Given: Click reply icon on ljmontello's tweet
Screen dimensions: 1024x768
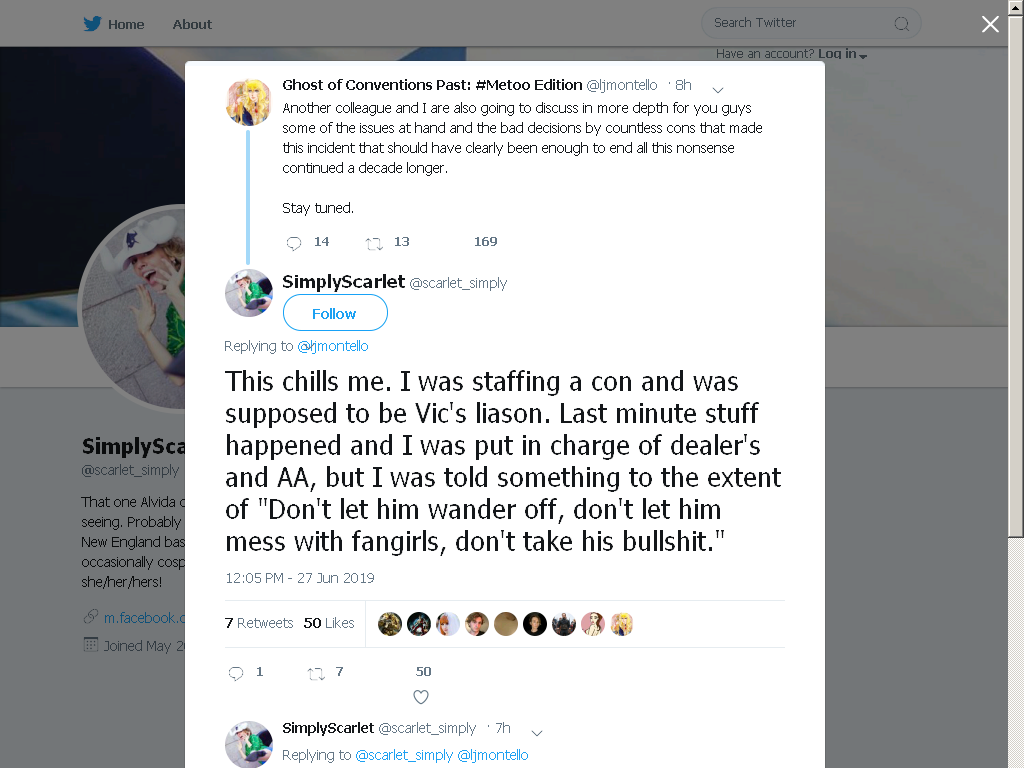Looking at the screenshot, I should [294, 244].
